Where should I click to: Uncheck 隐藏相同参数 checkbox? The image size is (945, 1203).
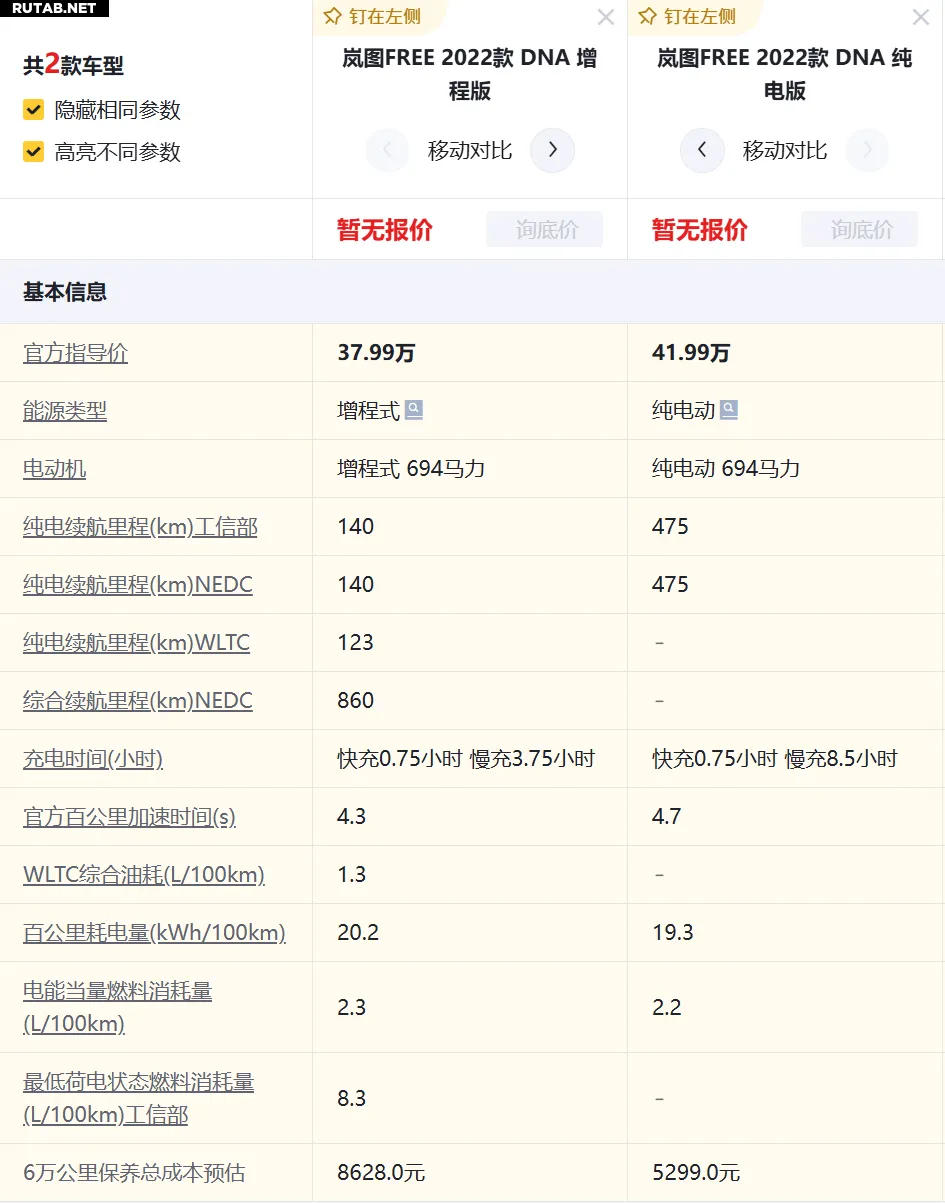pyautogui.click(x=34, y=110)
